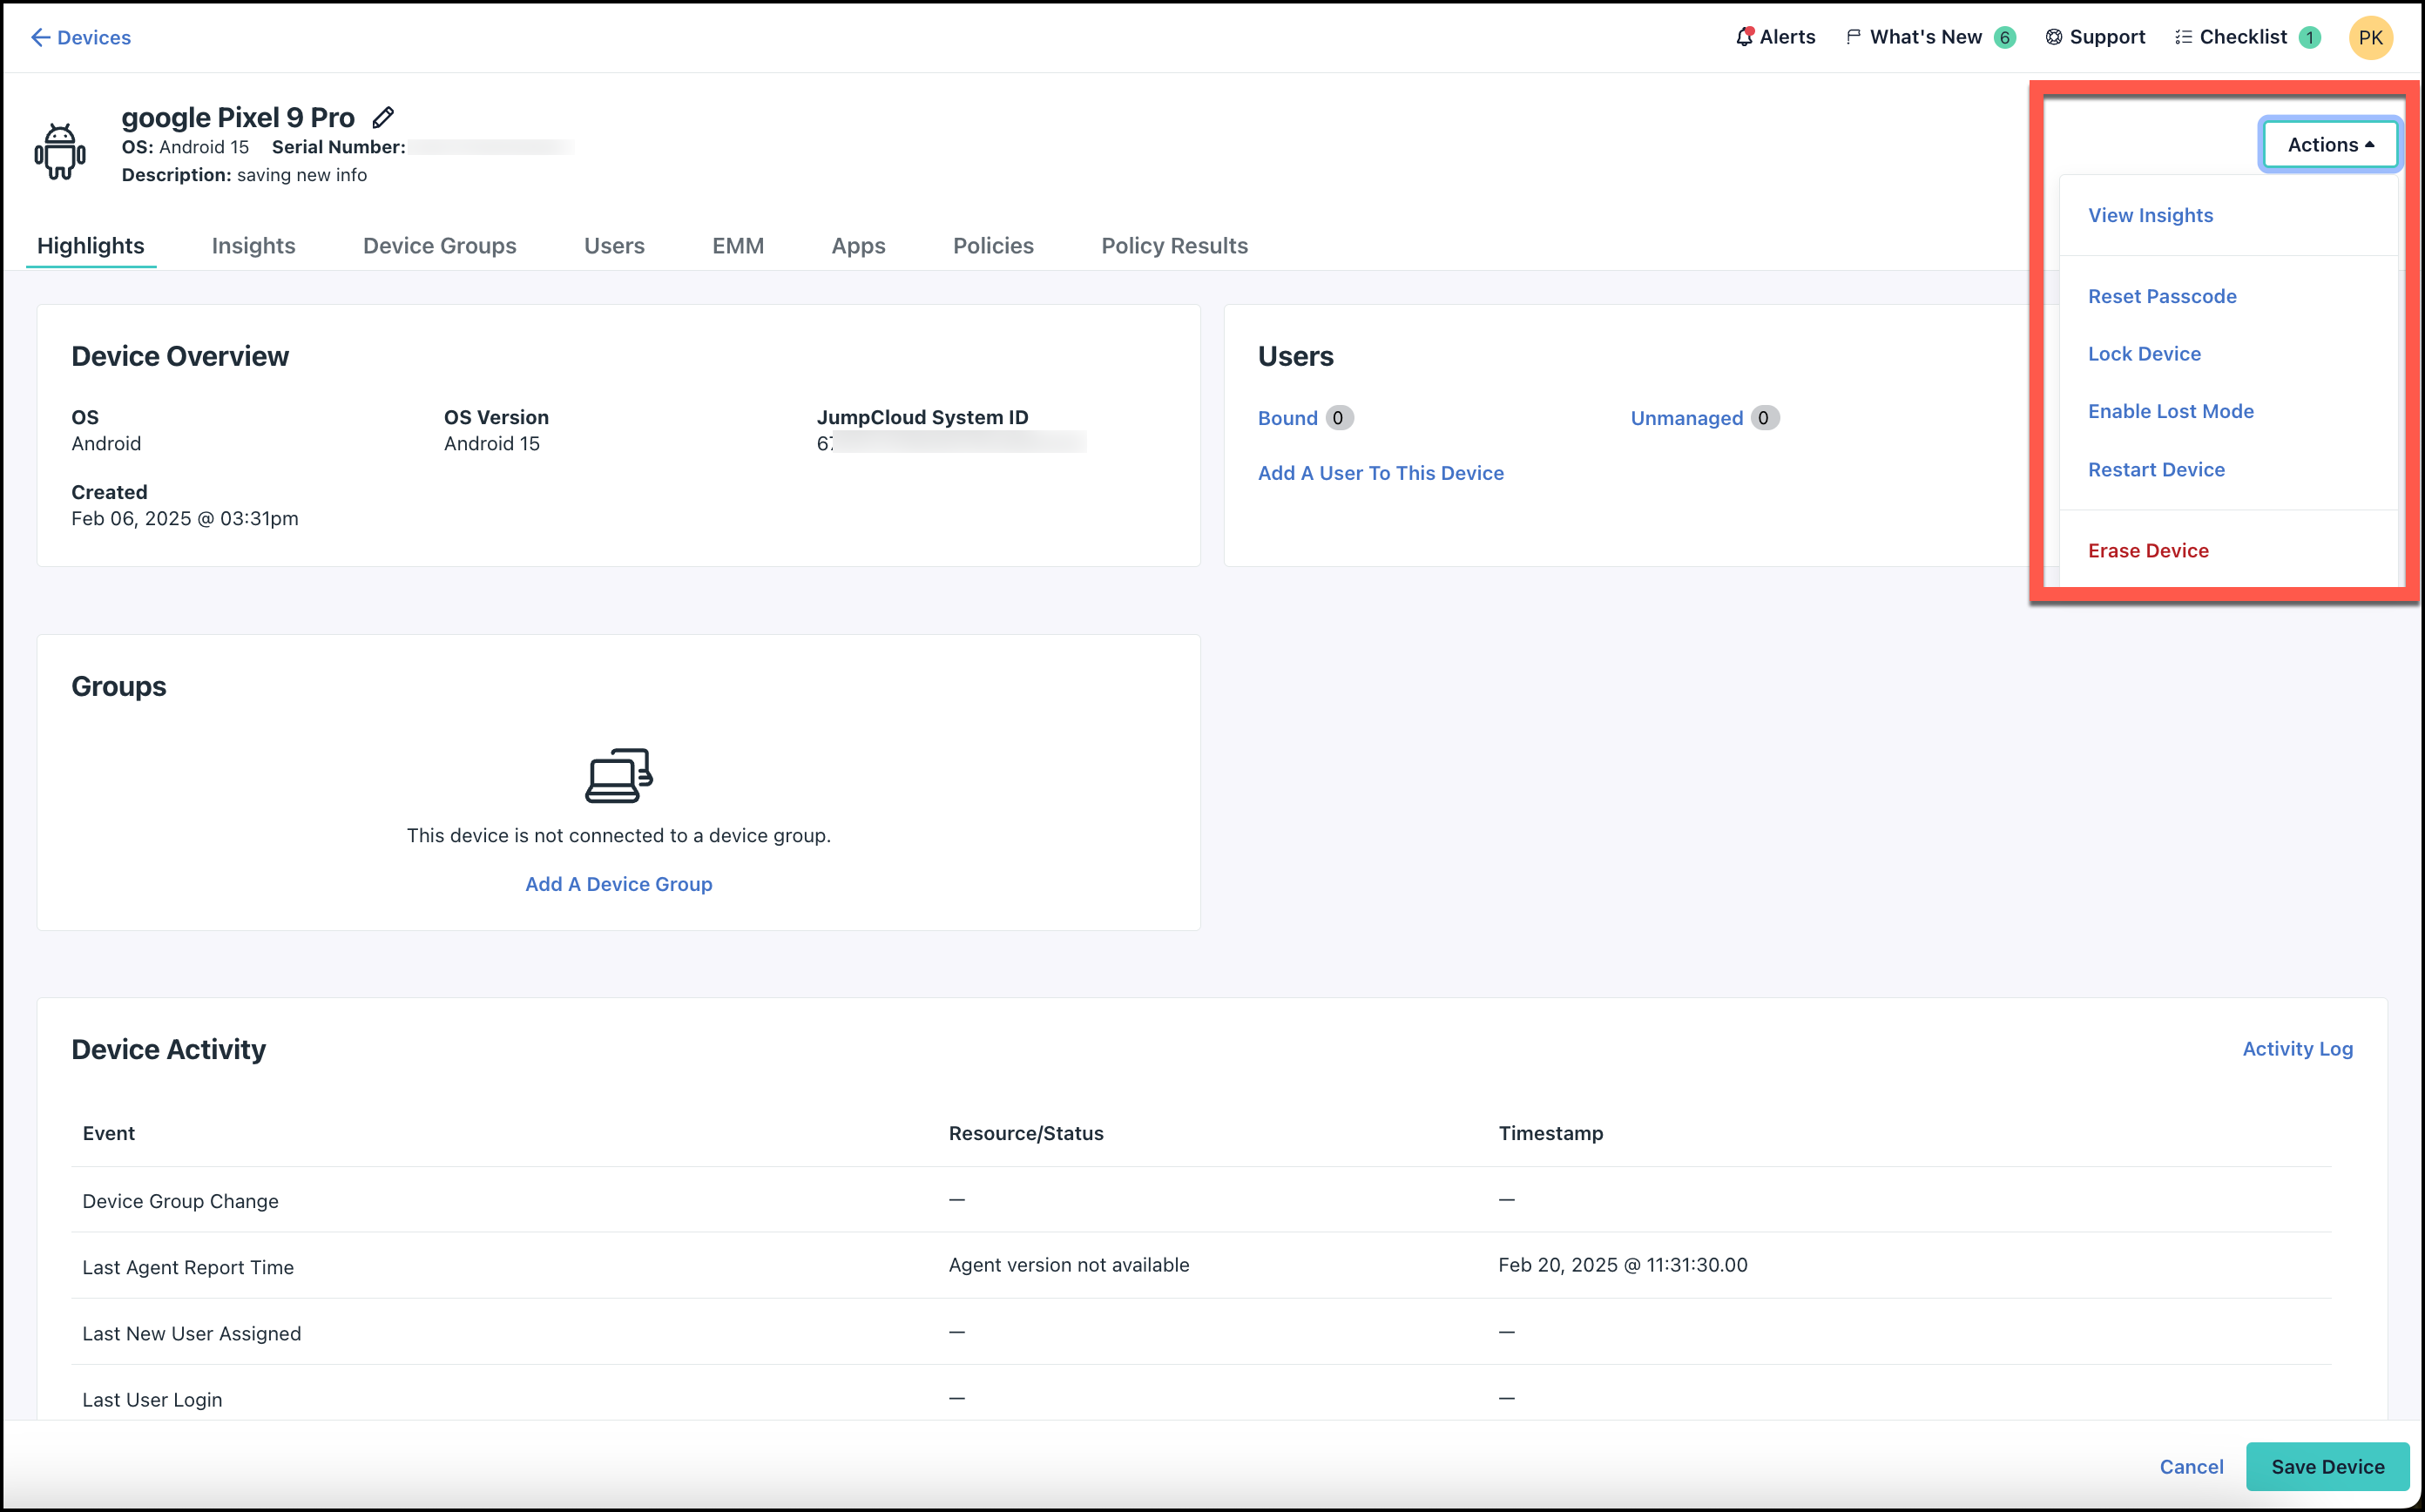Open the Policy Results tab
2425x1512 pixels.
[x=1174, y=245]
